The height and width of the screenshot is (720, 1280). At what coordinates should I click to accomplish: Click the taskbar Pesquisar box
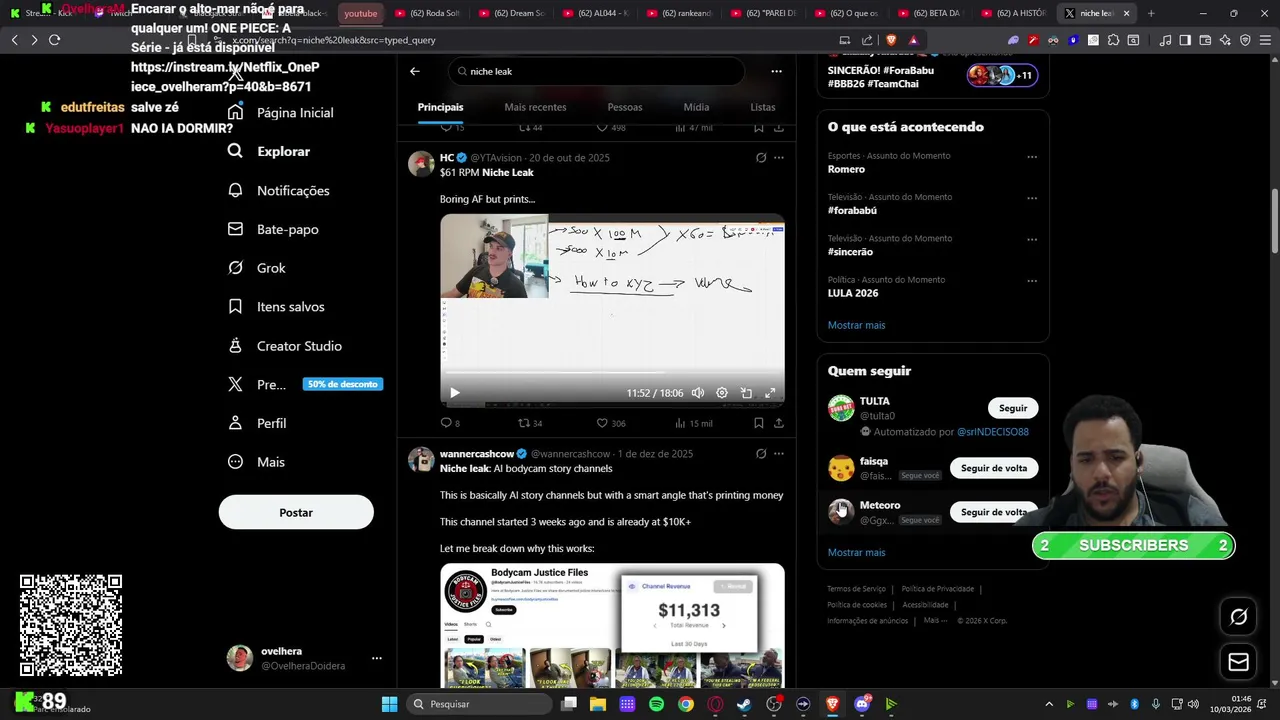[x=480, y=704]
